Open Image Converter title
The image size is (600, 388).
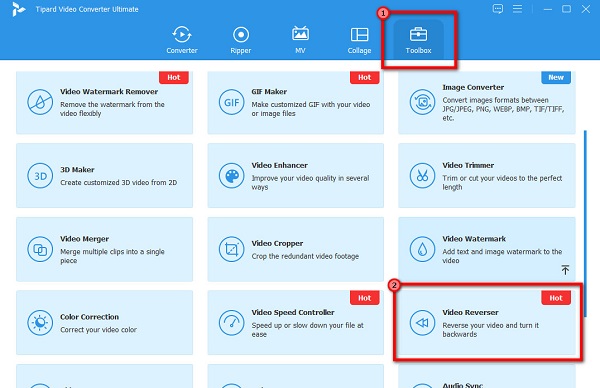[x=473, y=87]
